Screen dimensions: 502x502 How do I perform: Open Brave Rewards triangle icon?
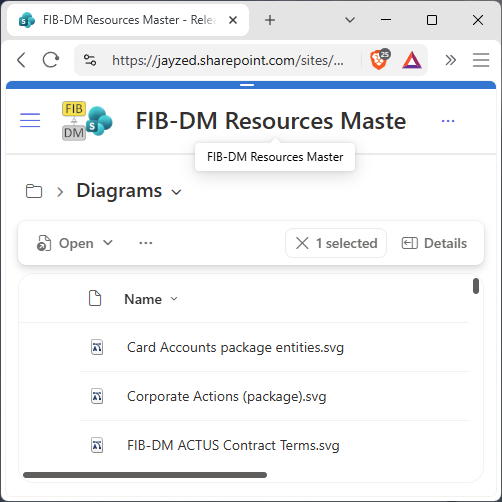tap(412, 60)
